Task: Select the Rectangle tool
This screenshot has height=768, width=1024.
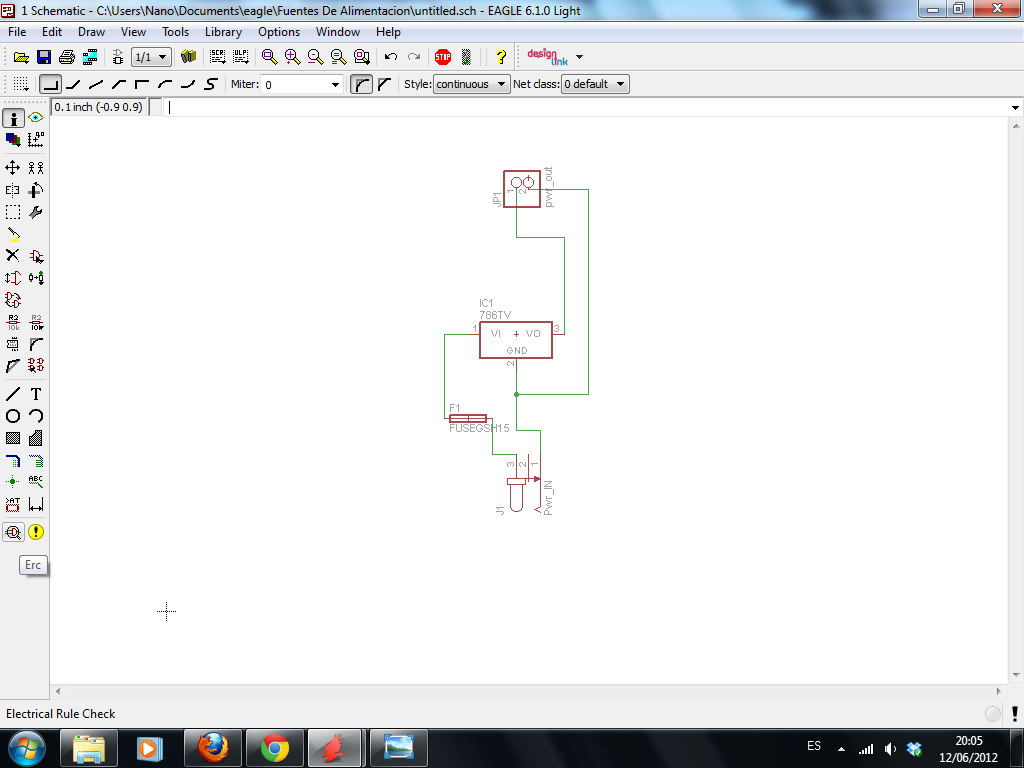Action: (13, 438)
